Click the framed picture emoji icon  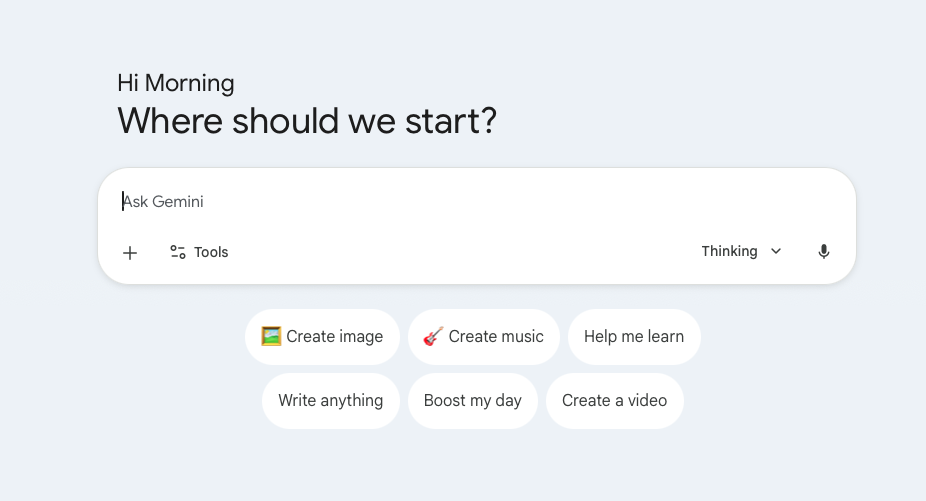click(x=271, y=336)
